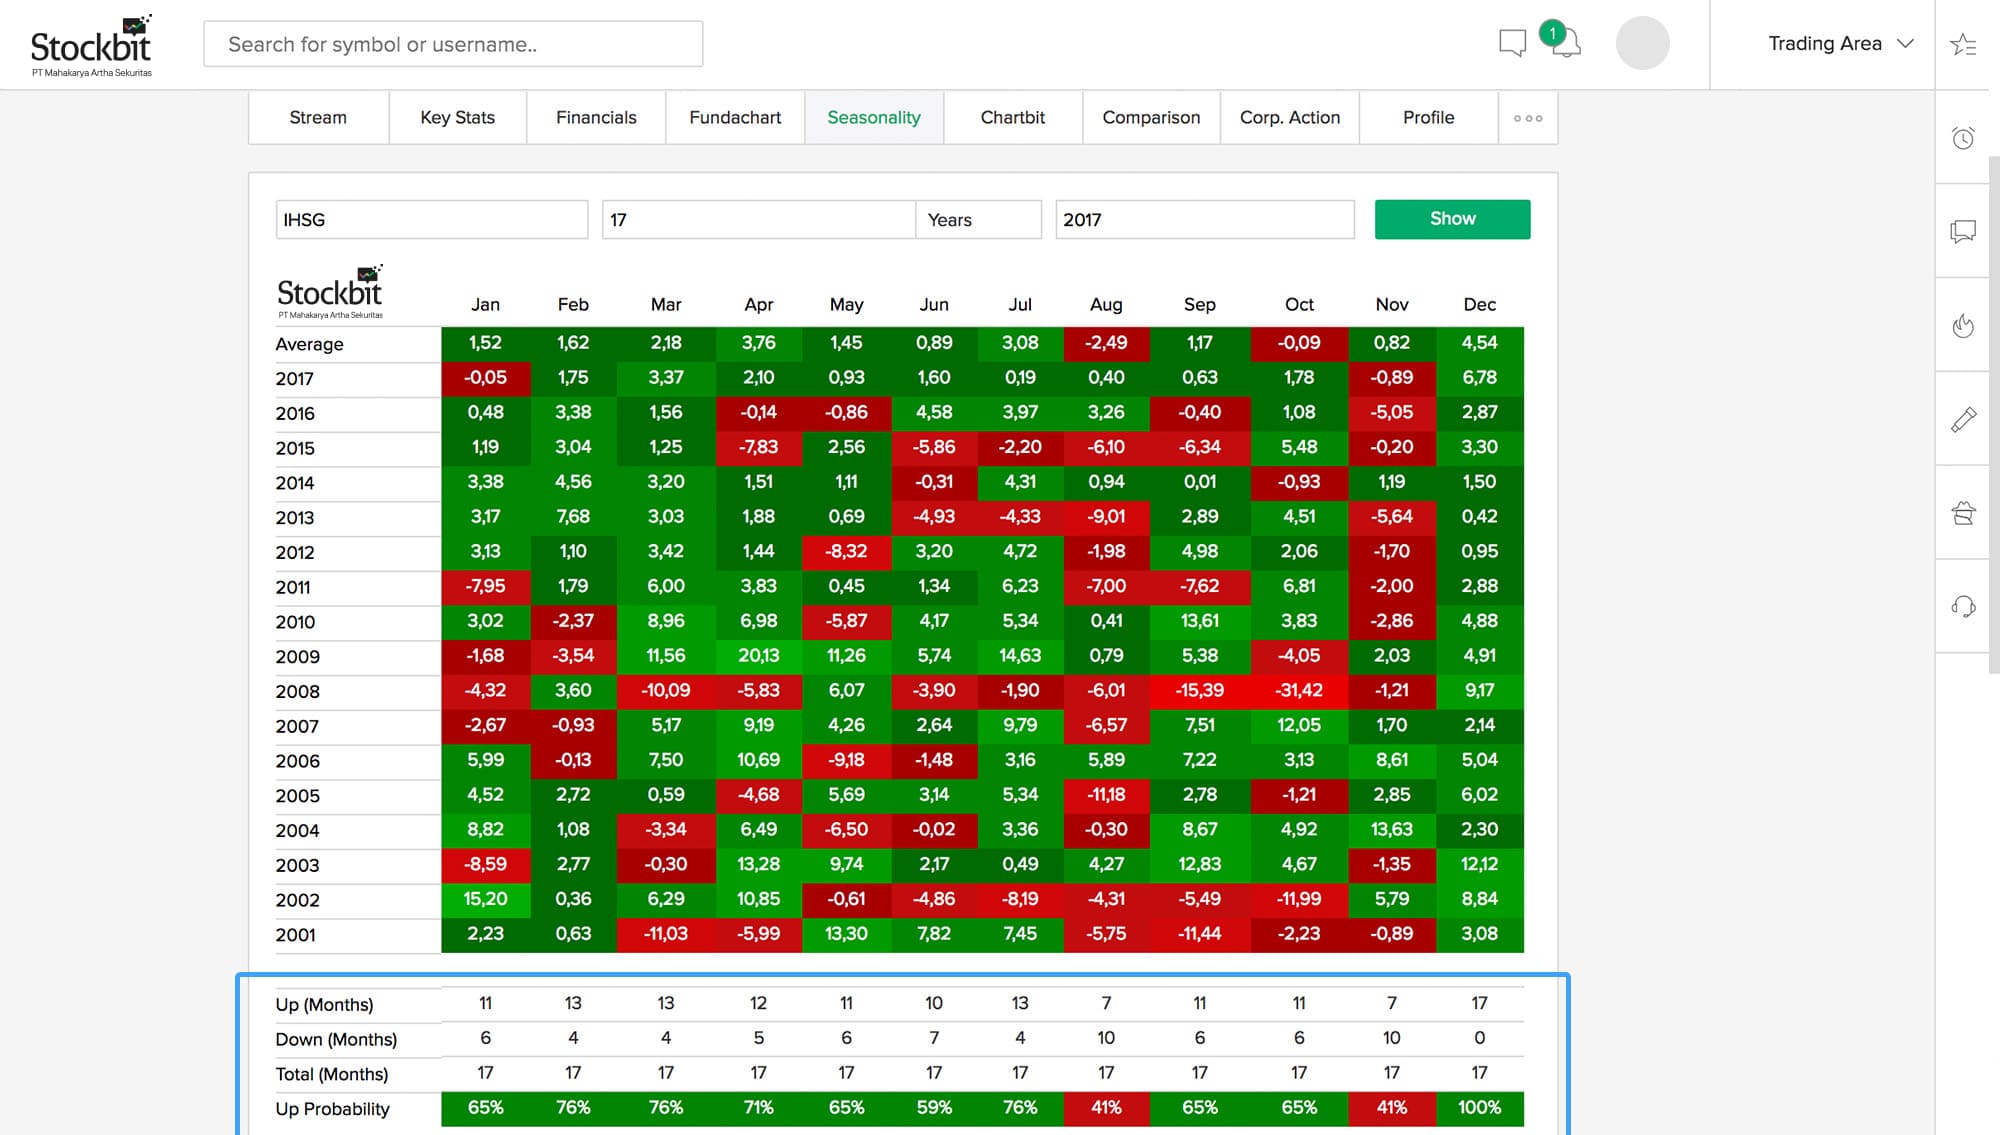Image resolution: width=2000 pixels, height=1135 pixels.
Task: Click the -2,49 average August cell
Action: [1106, 343]
